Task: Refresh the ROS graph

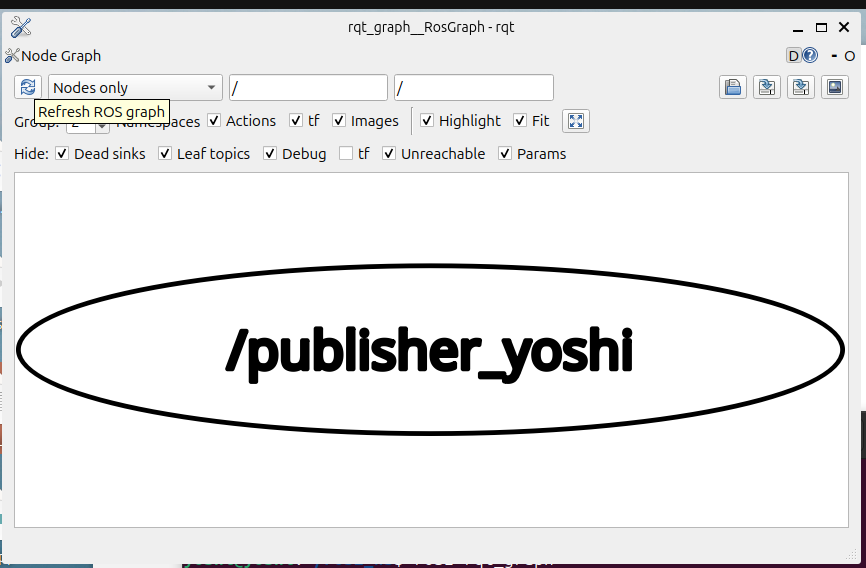Action: point(28,87)
